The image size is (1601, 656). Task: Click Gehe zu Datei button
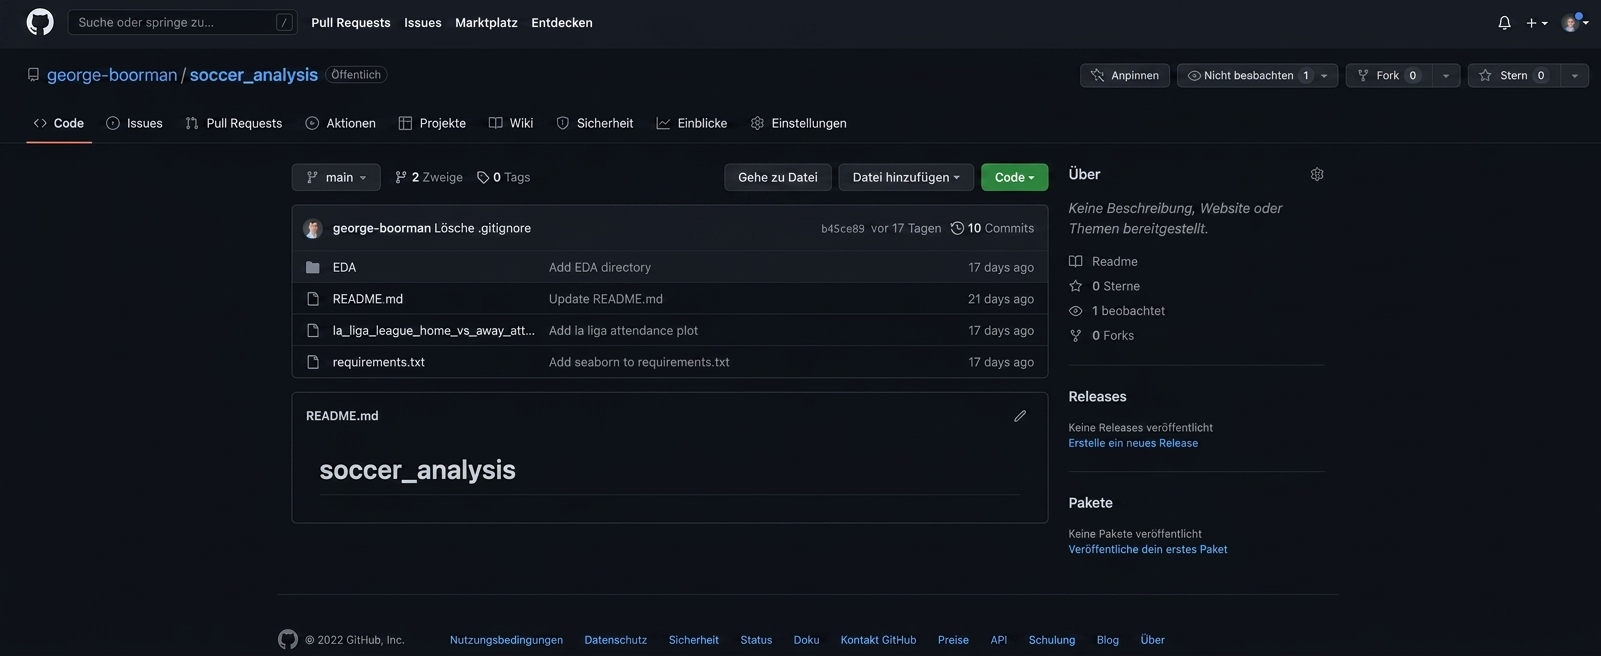click(778, 177)
